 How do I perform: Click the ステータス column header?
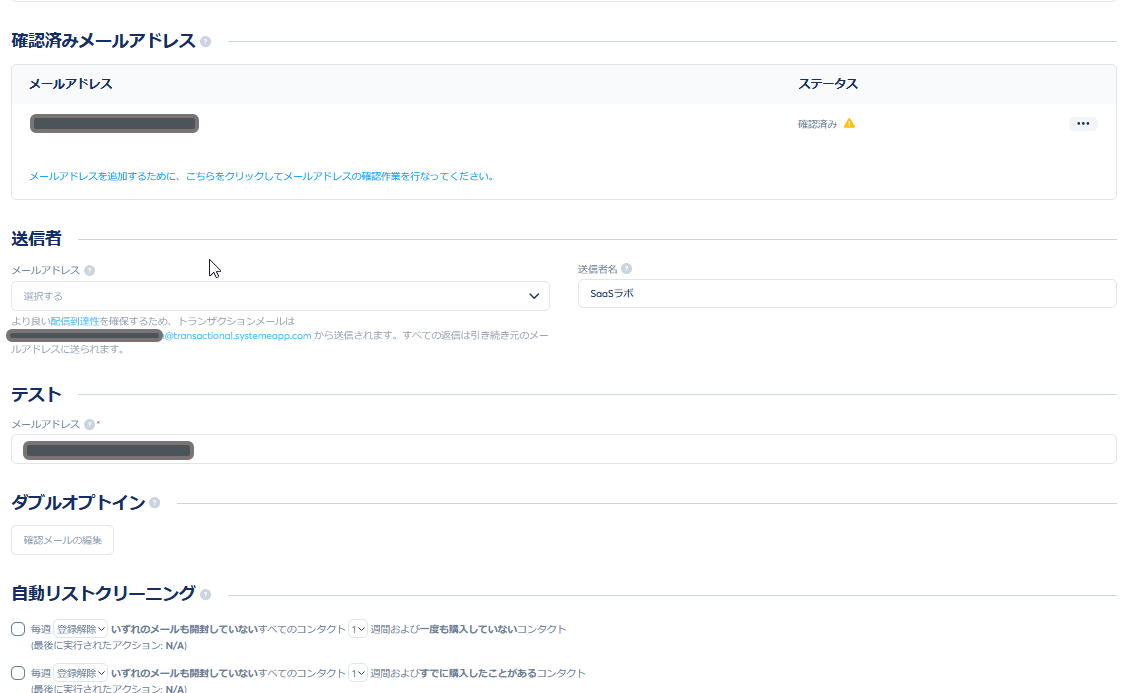[828, 84]
